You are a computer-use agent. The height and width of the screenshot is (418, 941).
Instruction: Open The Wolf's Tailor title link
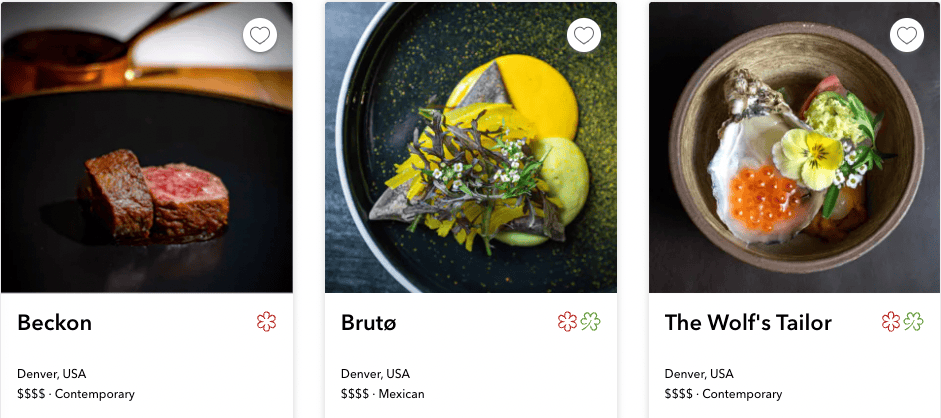click(x=748, y=323)
